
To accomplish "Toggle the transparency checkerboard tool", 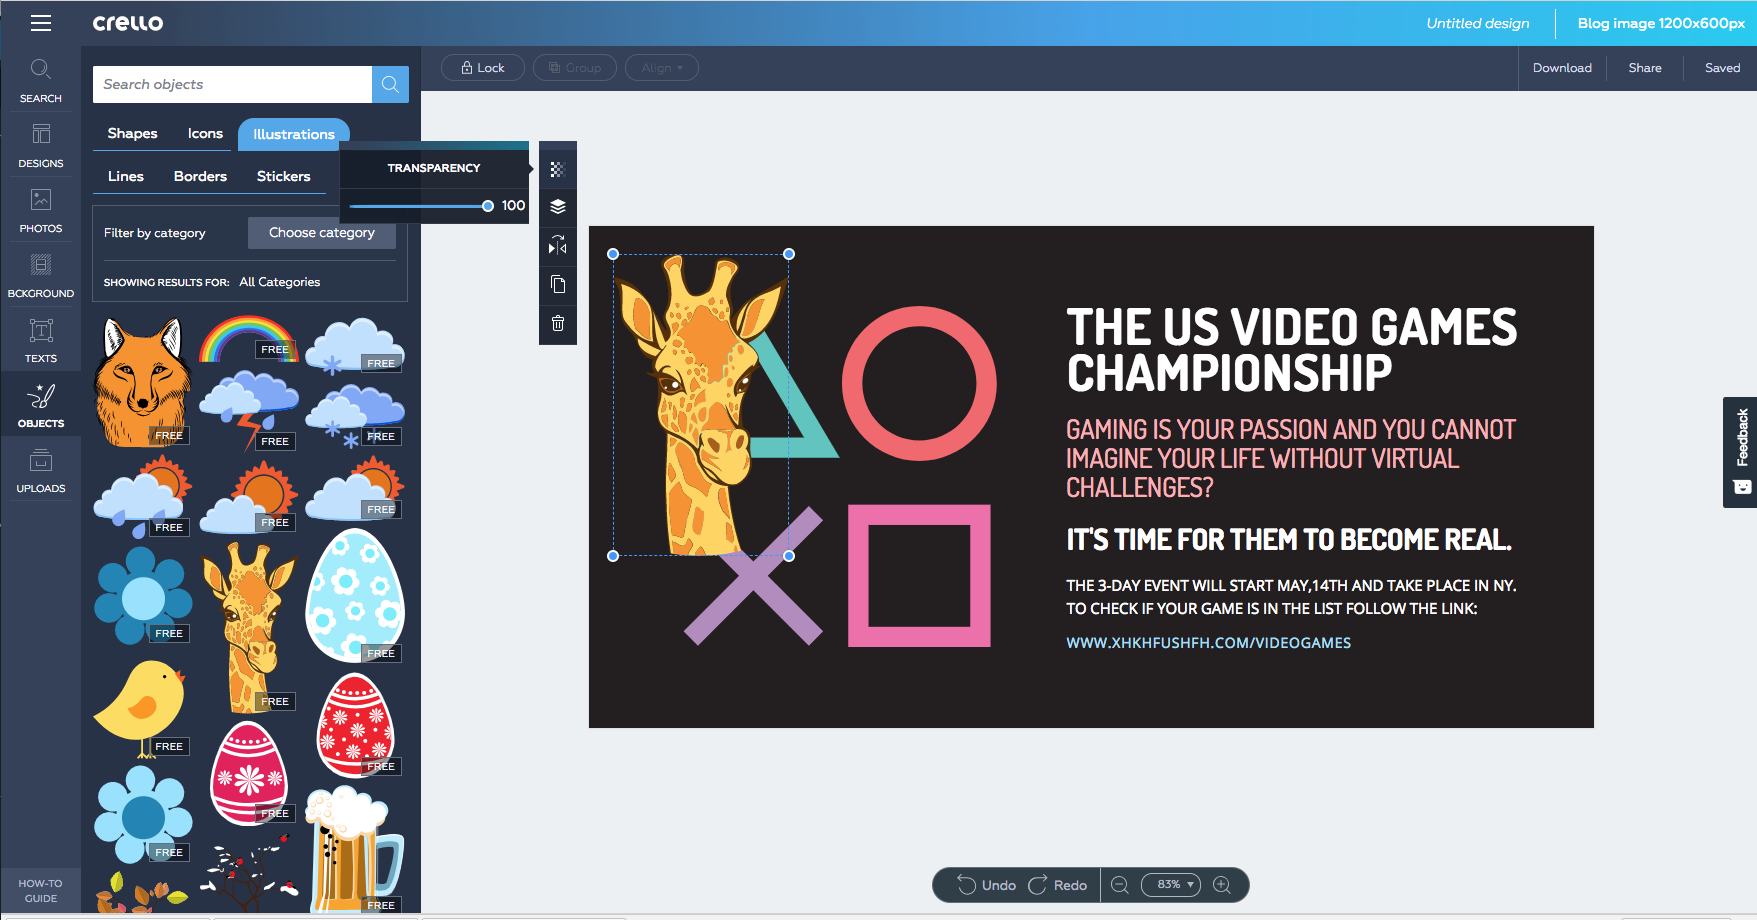I will point(558,169).
